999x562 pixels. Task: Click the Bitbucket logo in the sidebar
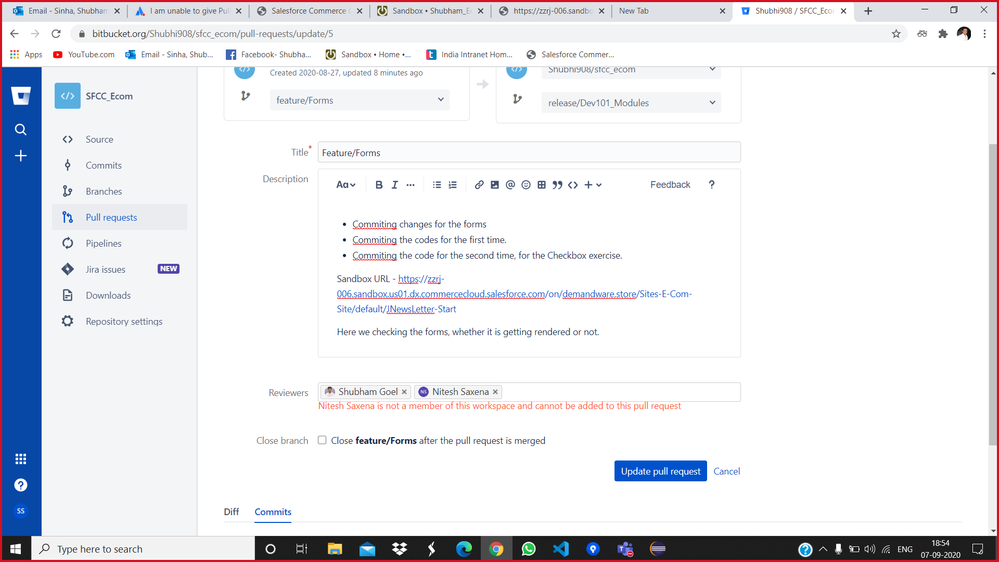click(21, 96)
